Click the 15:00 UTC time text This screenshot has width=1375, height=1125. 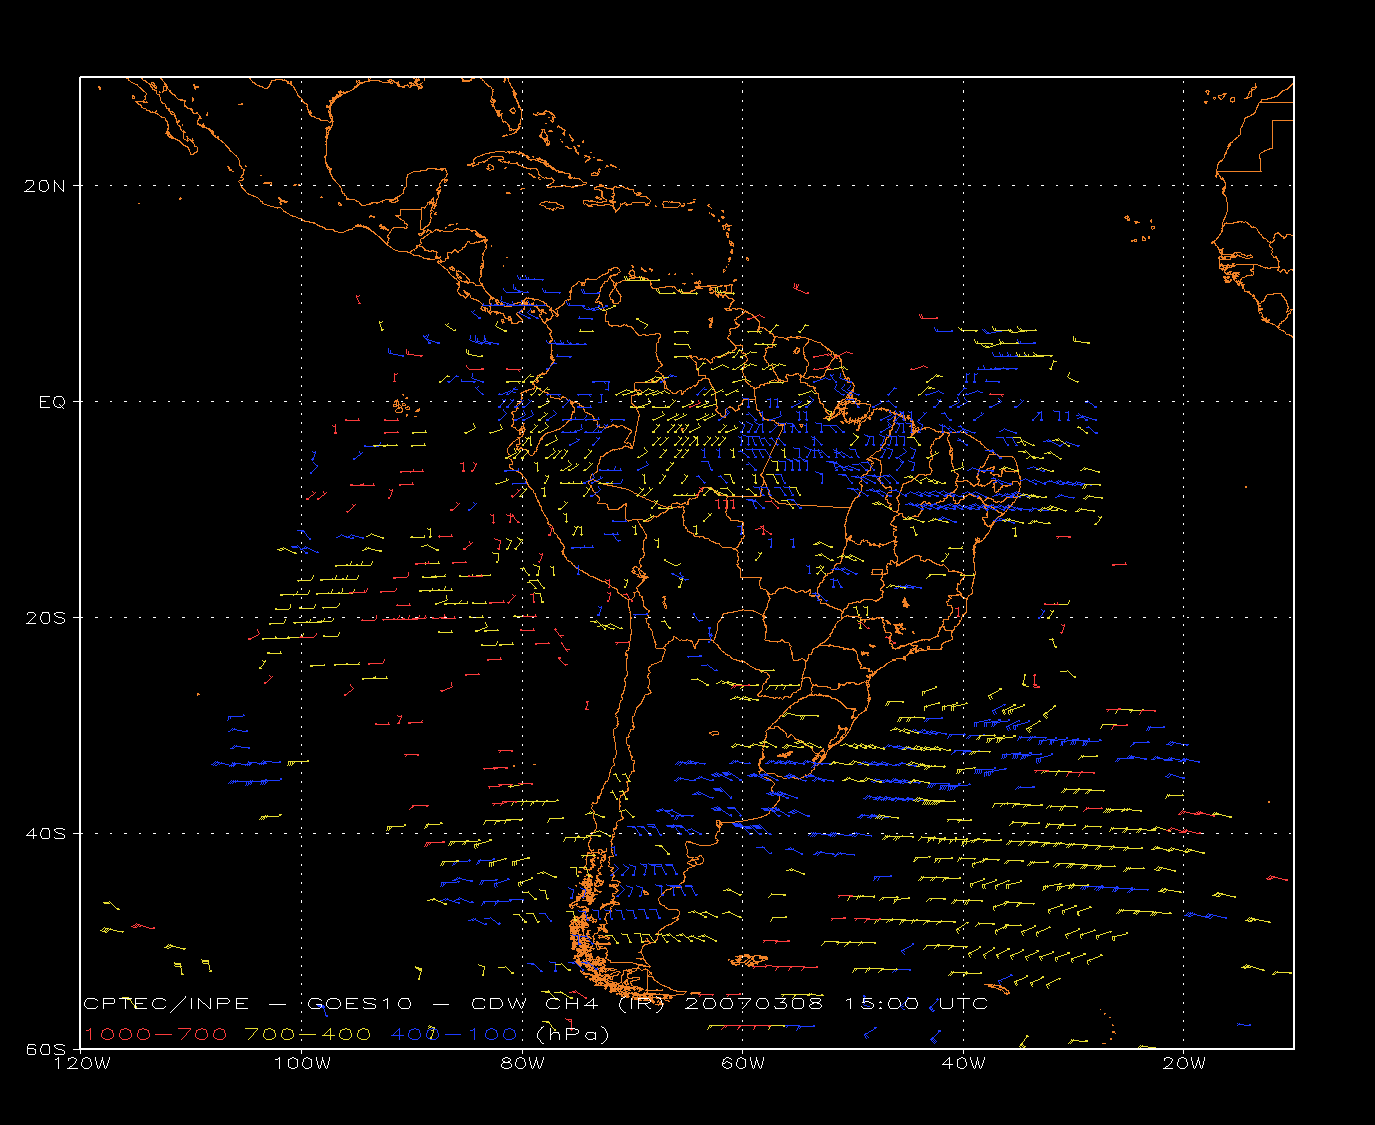(x=916, y=1004)
